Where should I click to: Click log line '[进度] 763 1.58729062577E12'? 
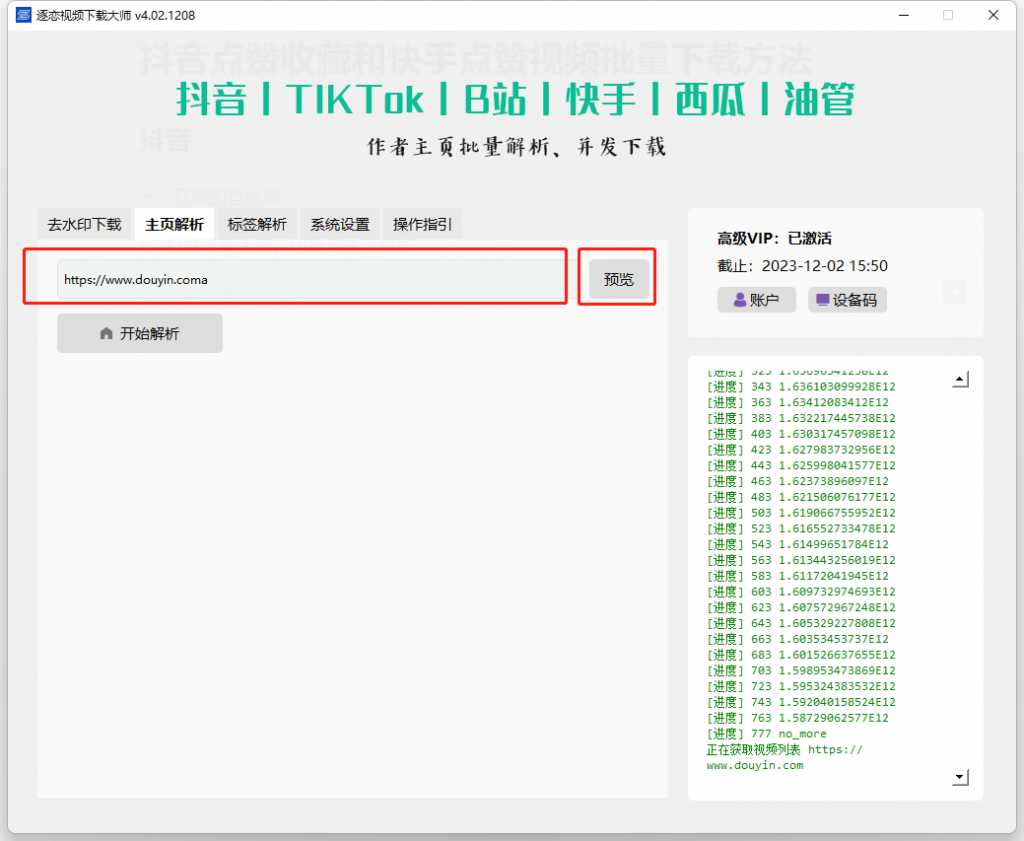coord(797,718)
